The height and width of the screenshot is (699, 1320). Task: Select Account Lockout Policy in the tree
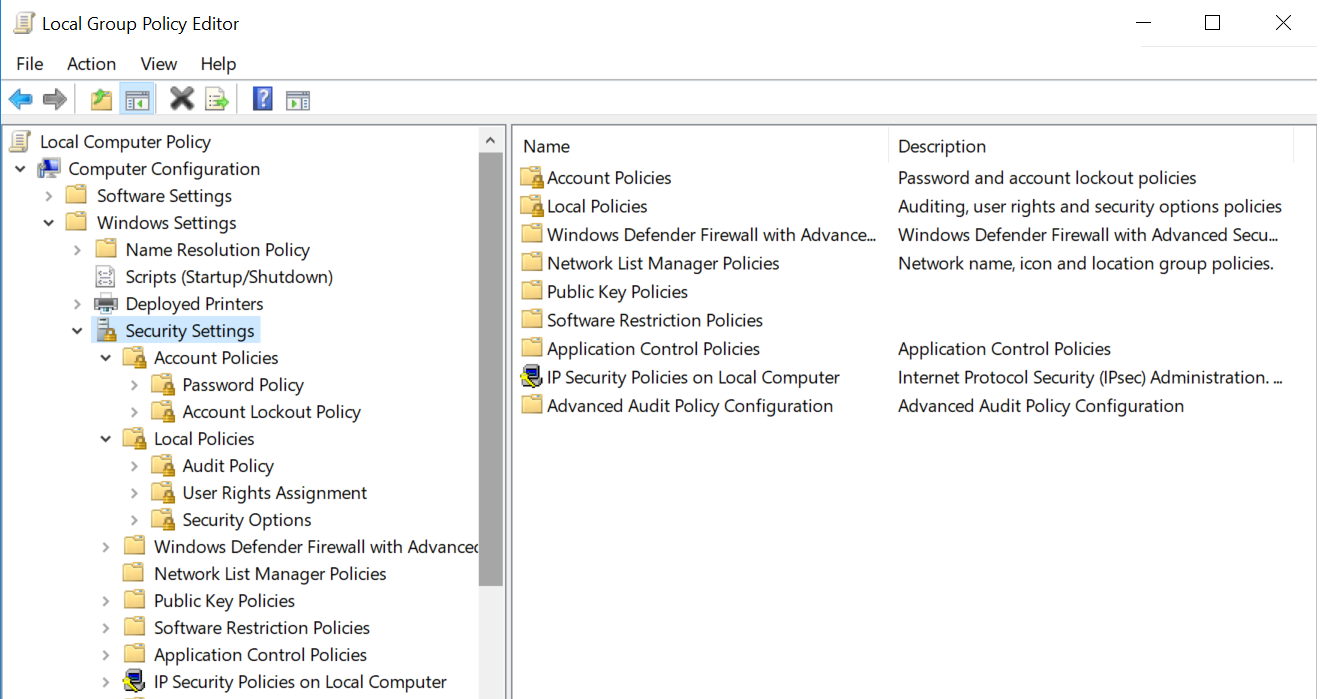tap(271, 412)
